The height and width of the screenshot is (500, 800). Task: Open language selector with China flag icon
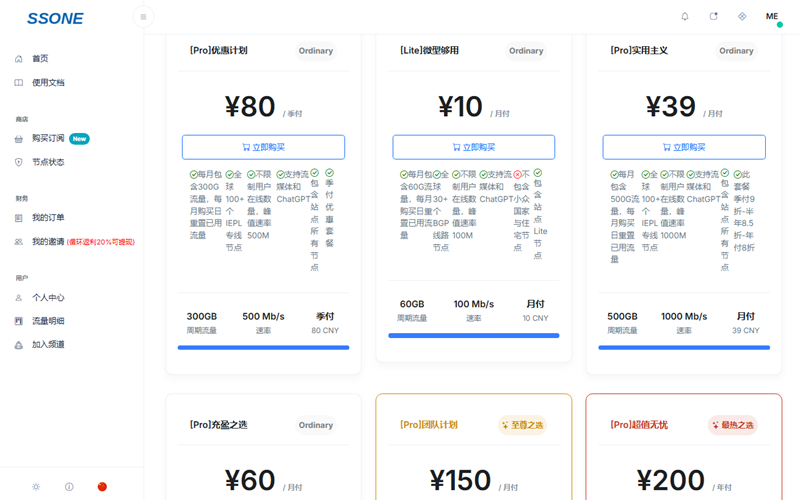[102, 487]
